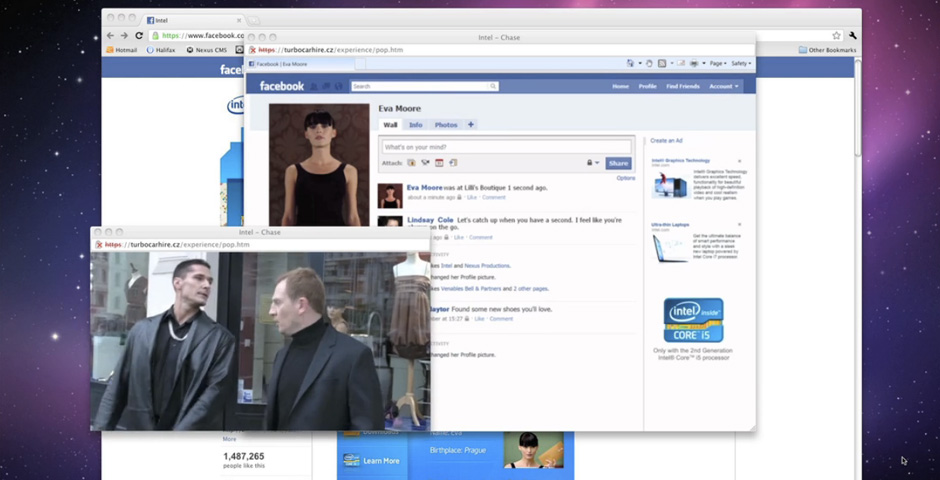
Task: Click Learn More on the Intel page
Action: [372, 461]
